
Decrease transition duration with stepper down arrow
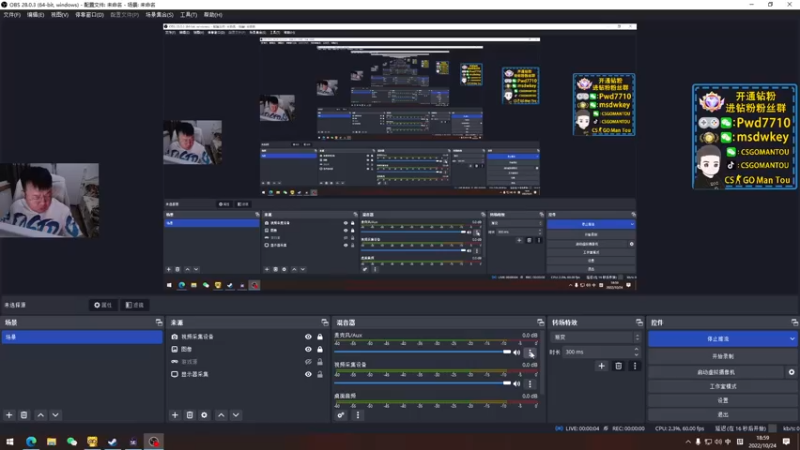click(x=636, y=355)
